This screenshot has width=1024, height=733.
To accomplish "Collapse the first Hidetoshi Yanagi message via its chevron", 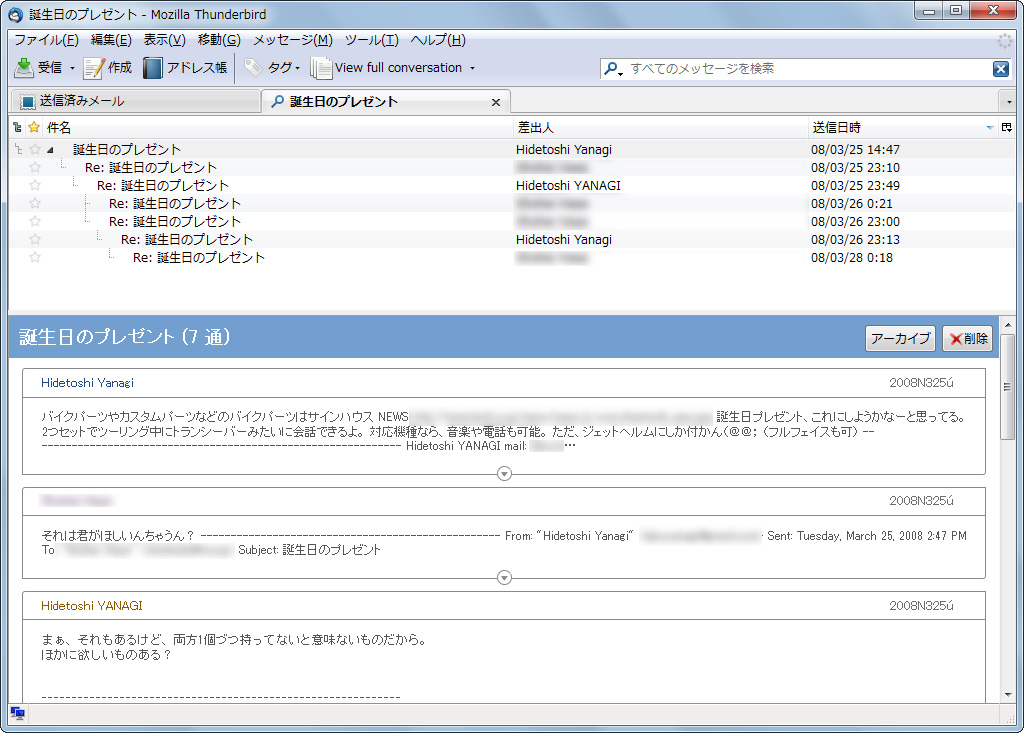I will [504, 474].
